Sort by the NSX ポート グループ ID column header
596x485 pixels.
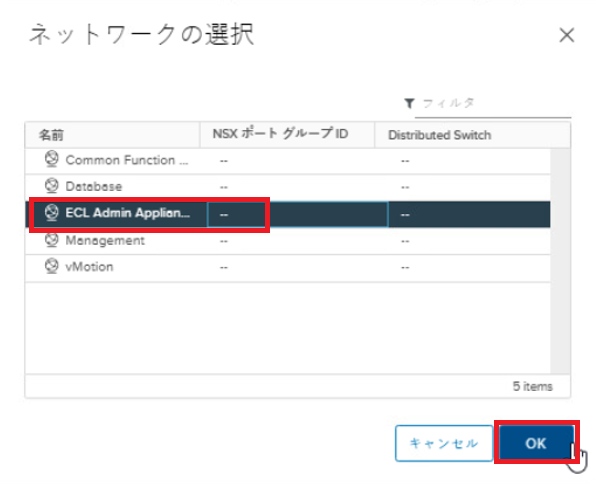click(287, 134)
